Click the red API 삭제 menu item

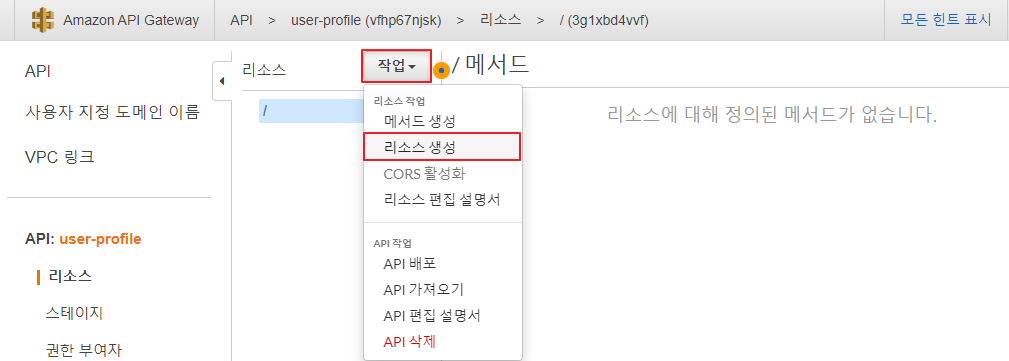click(x=409, y=342)
